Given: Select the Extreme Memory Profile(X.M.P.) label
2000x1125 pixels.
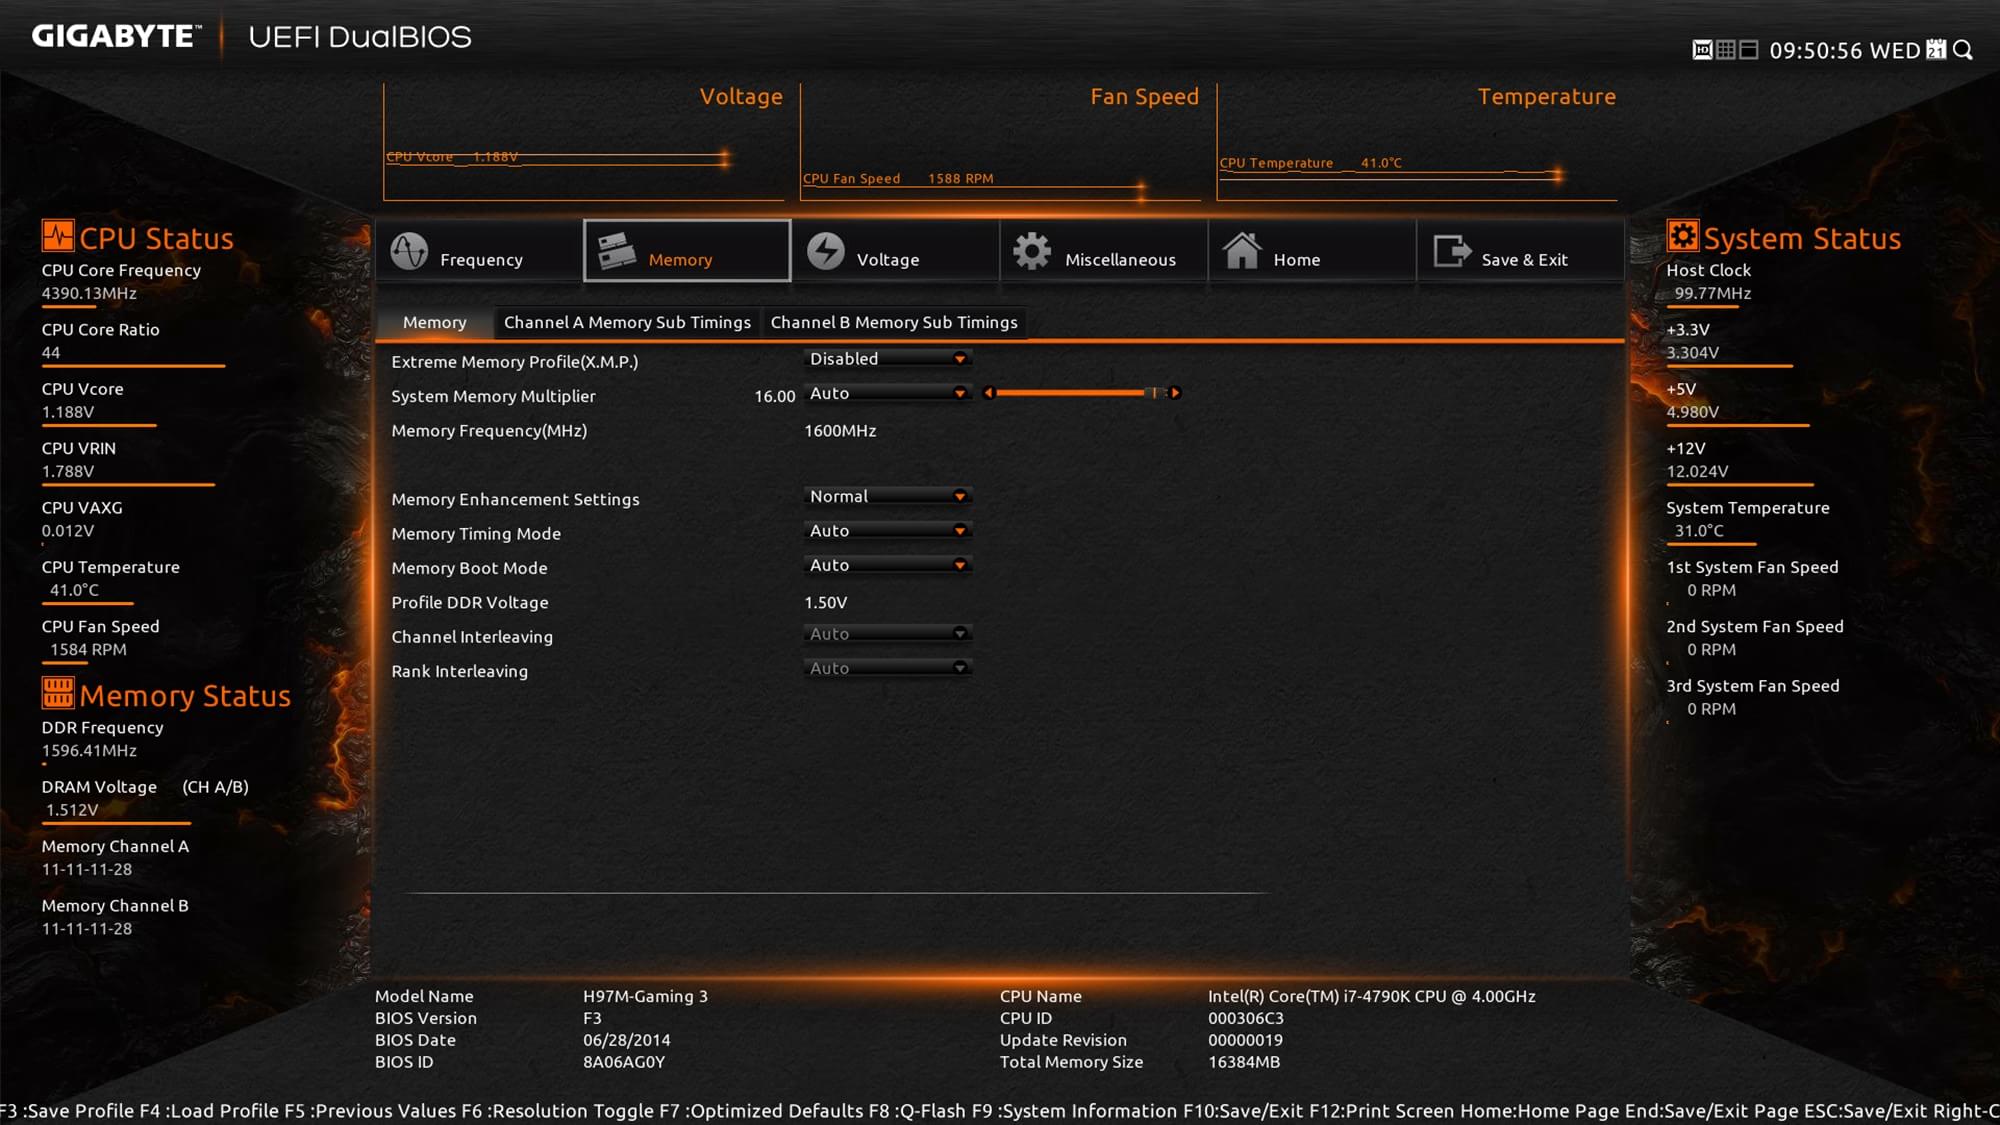Looking at the screenshot, I should [x=514, y=362].
